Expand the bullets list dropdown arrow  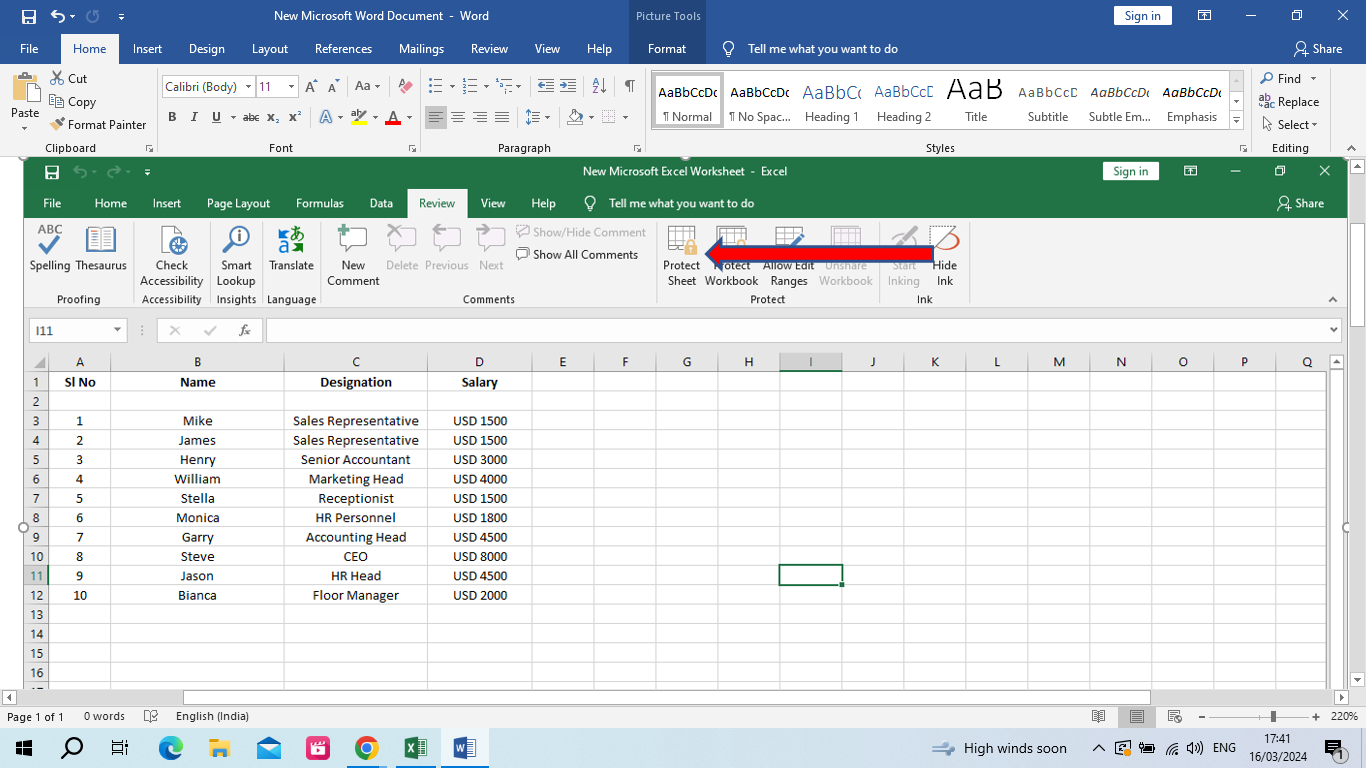click(452, 87)
